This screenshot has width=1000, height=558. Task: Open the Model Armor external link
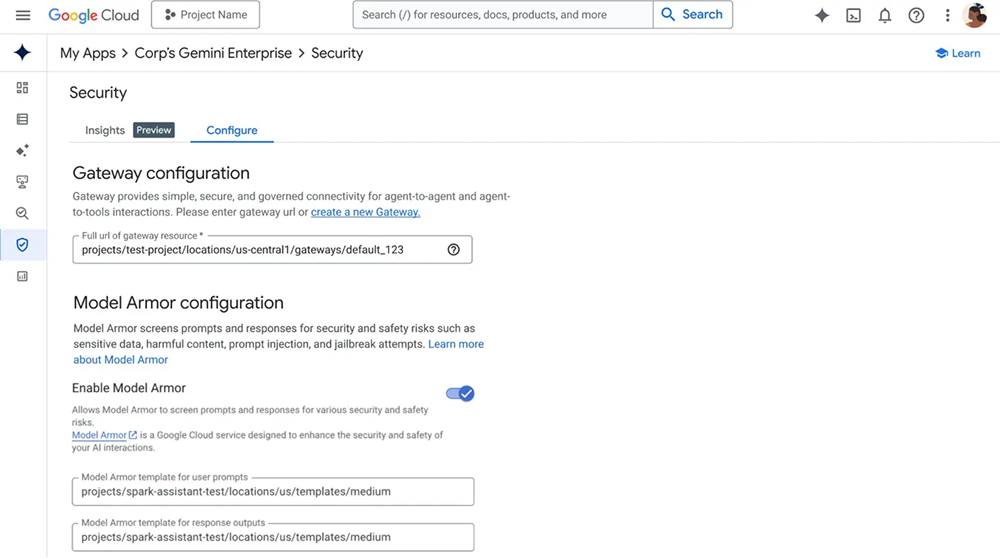(x=105, y=435)
